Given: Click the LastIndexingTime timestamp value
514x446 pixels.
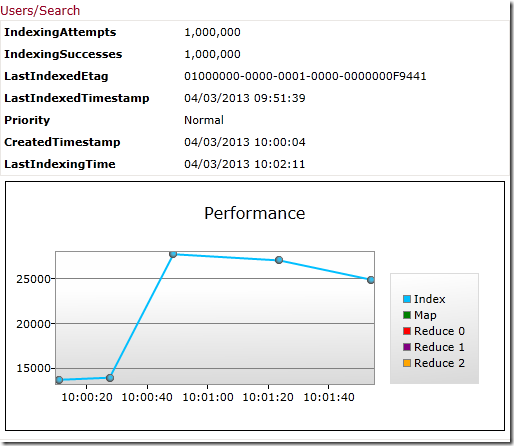Looking at the screenshot, I should (x=244, y=164).
